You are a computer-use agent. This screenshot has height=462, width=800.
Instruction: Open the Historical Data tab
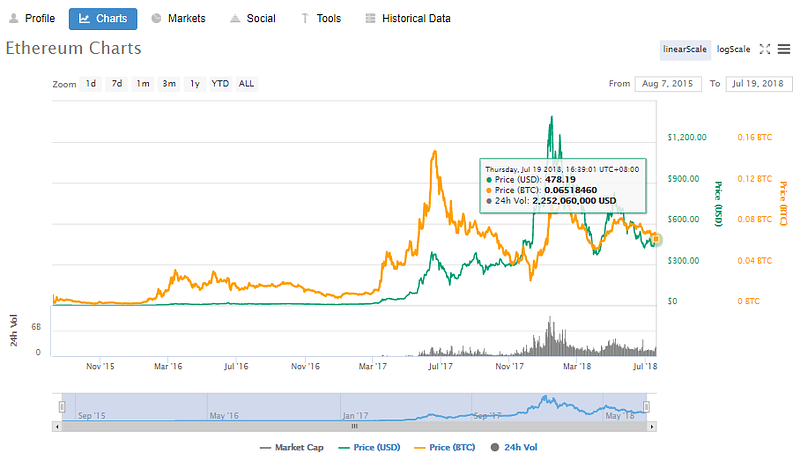[x=408, y=19]
